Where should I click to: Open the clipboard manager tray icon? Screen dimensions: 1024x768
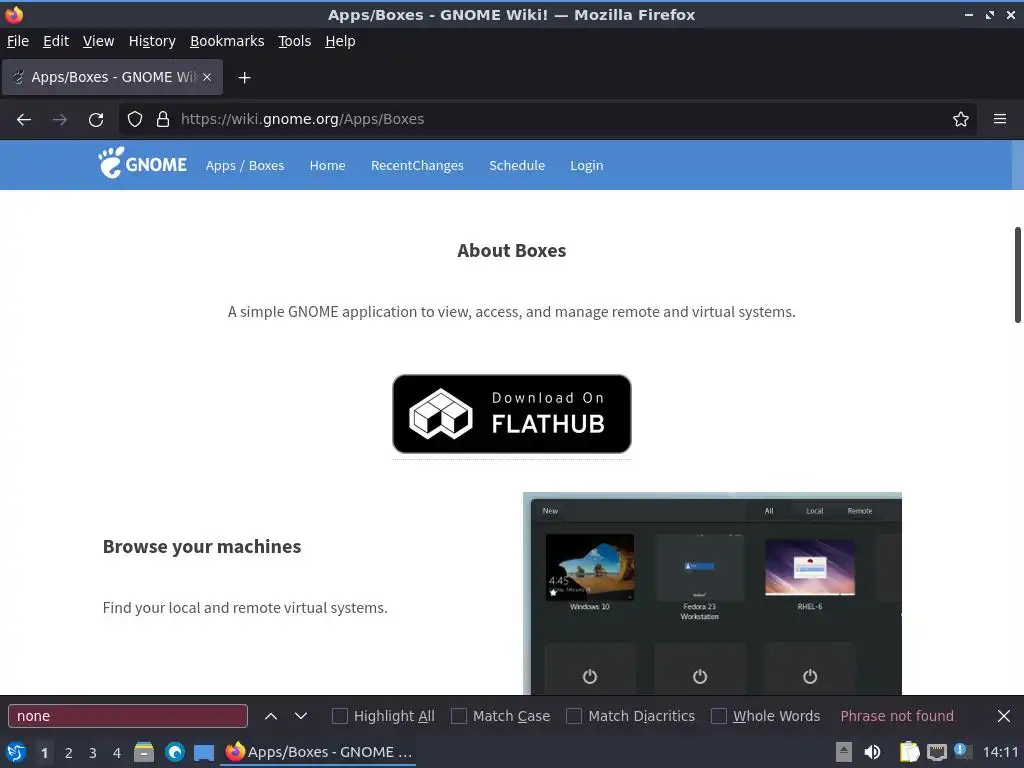[909, 752]
